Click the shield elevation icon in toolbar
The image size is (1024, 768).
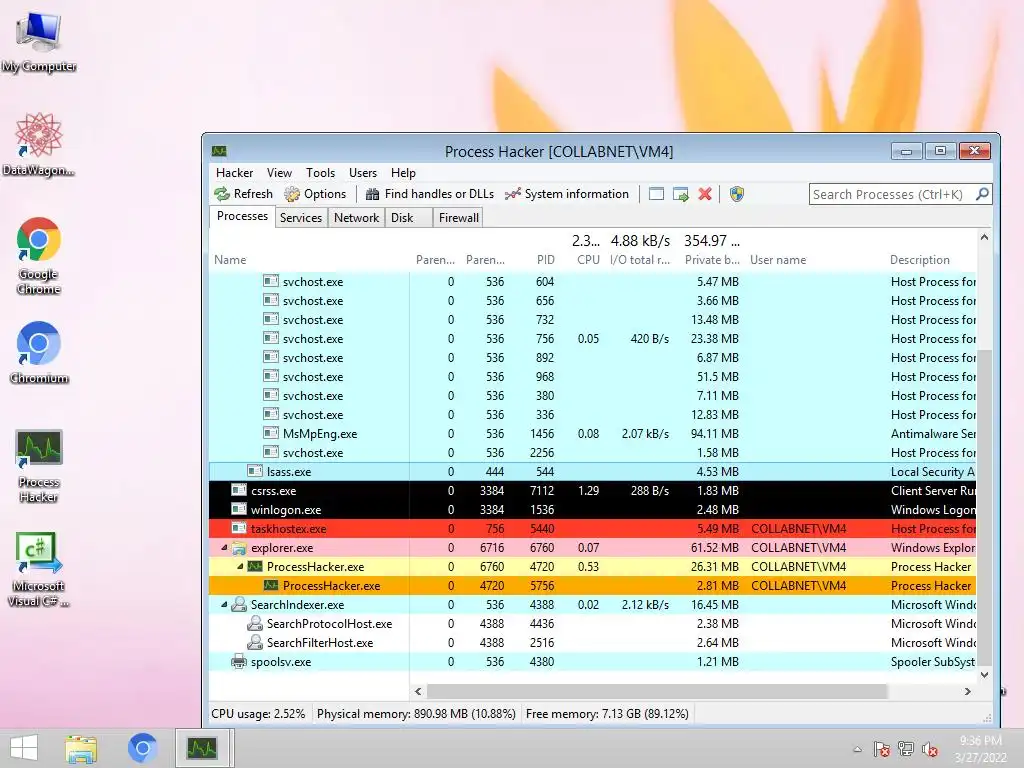click(x=737, y=194)
